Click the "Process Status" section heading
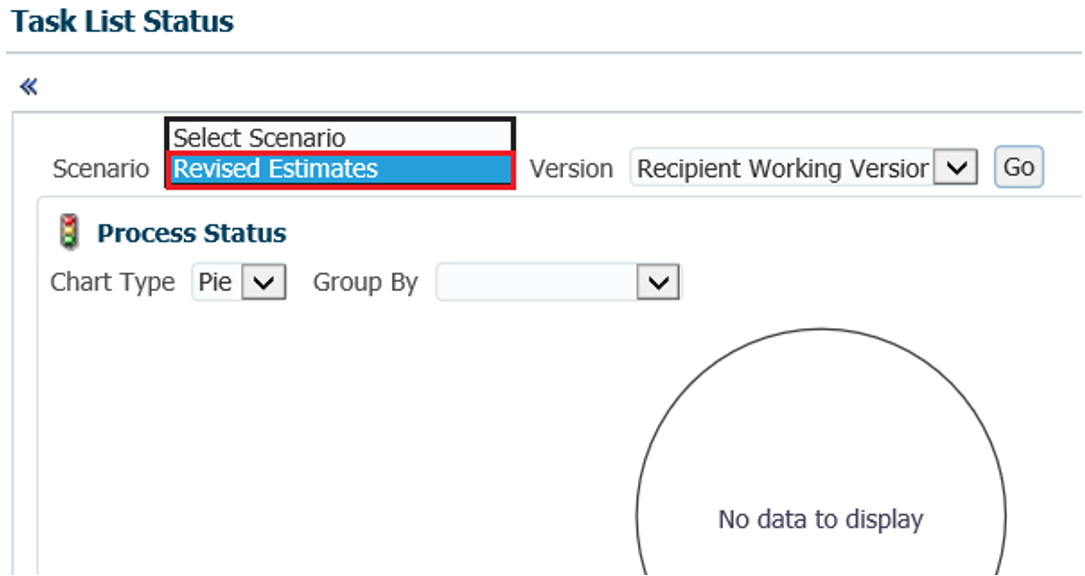1085x576 pixels. pos(191,233)
